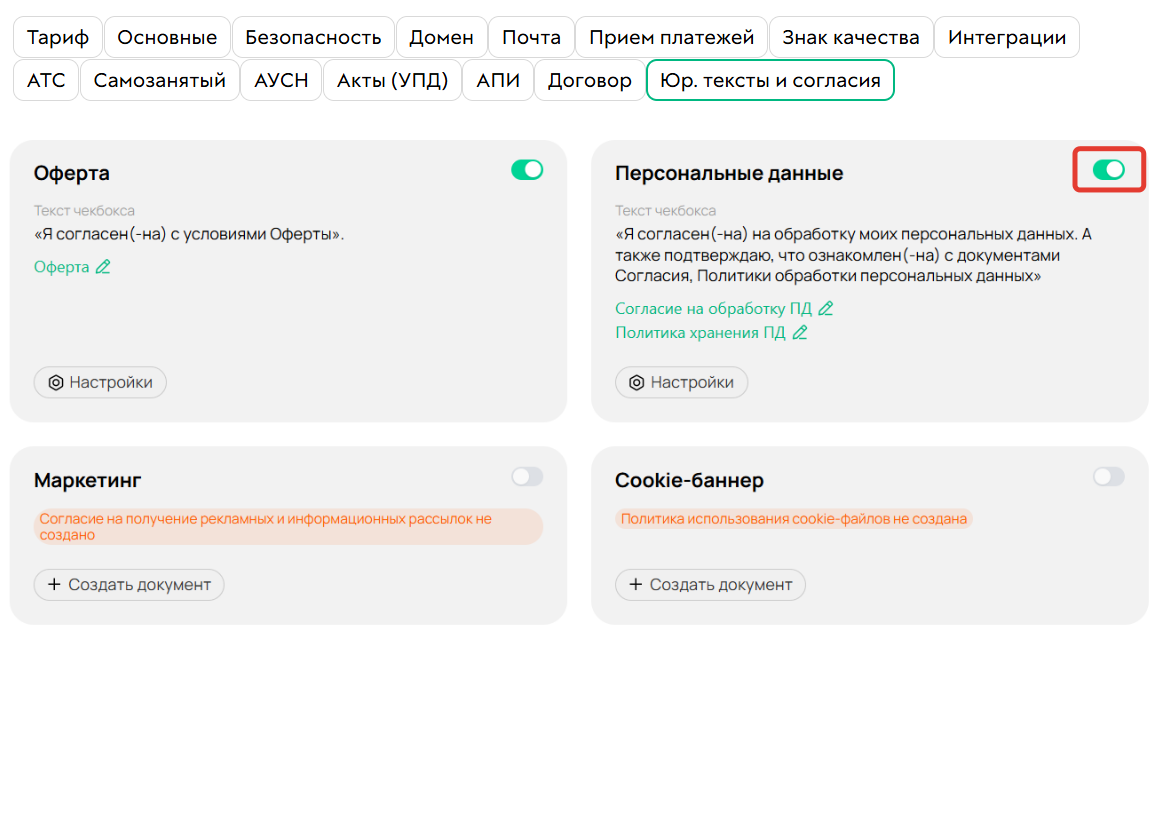Select Юр. тексты и согласия tab

[x=771, y=80]
